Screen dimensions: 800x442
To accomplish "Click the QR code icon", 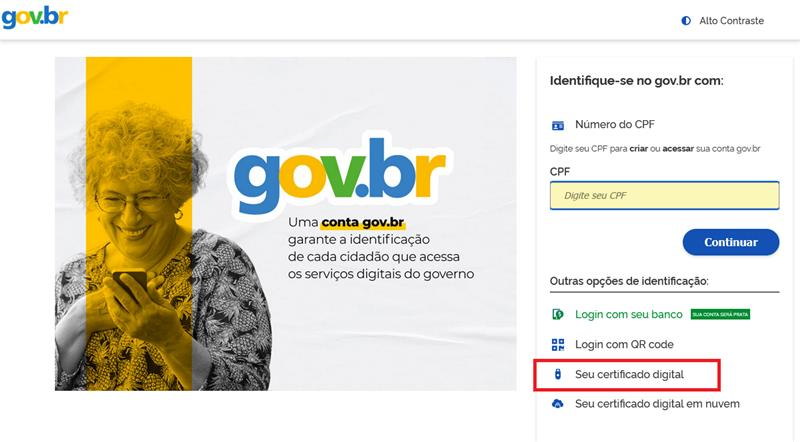I will (558, 345).
